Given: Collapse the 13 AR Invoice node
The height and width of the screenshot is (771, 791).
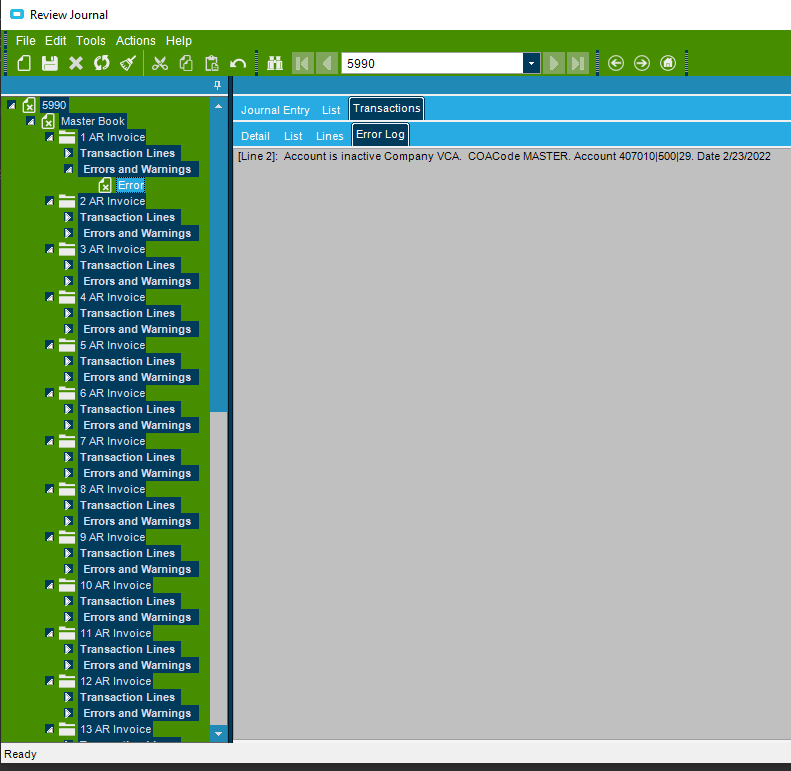Looking at the screenshot, I should click(49, 729).
